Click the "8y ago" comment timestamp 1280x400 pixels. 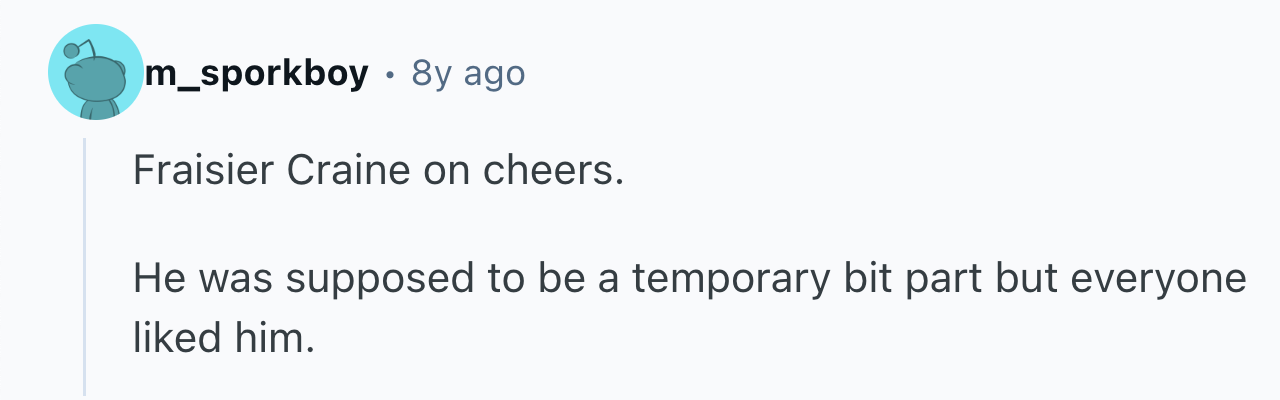pyautogui.click(x=467, y=73)
